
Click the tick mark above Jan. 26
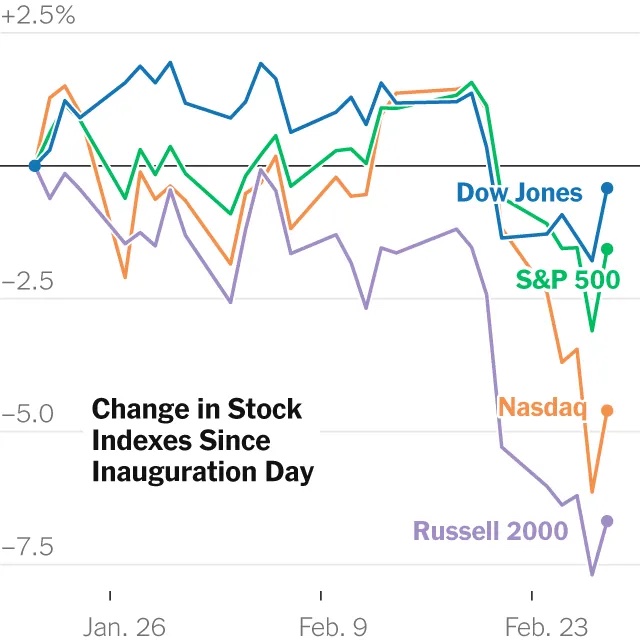(x=110, y=596)
